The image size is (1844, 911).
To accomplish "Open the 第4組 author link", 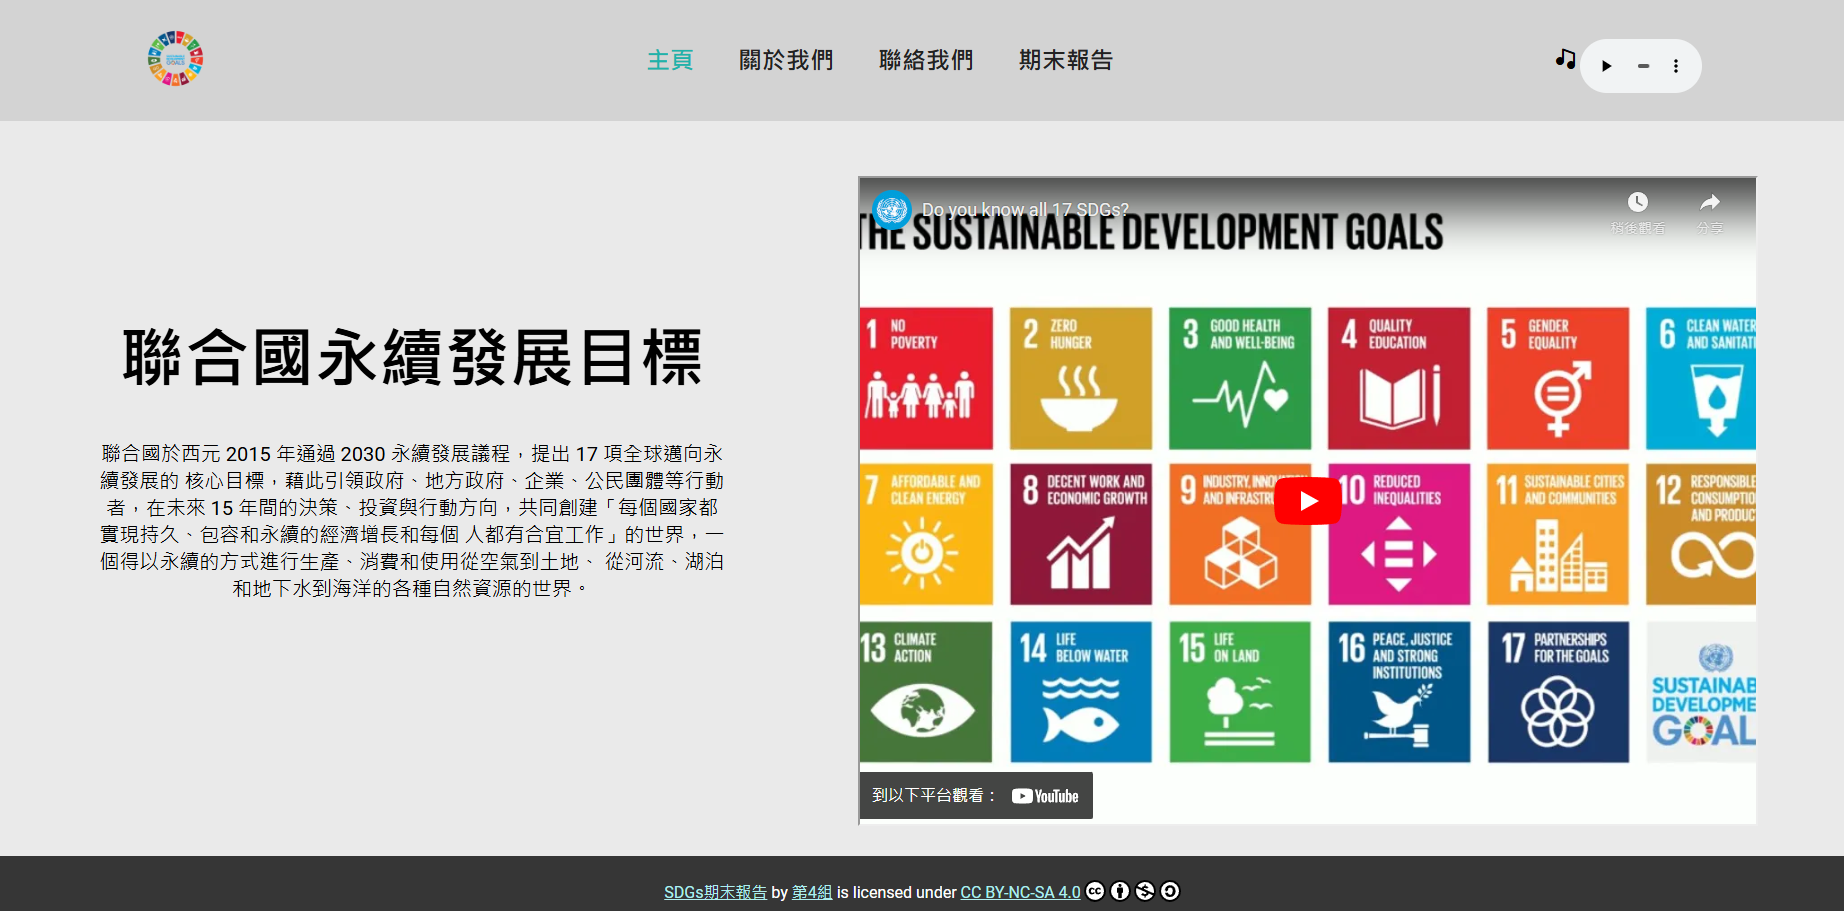I will [x=811, y=892].
